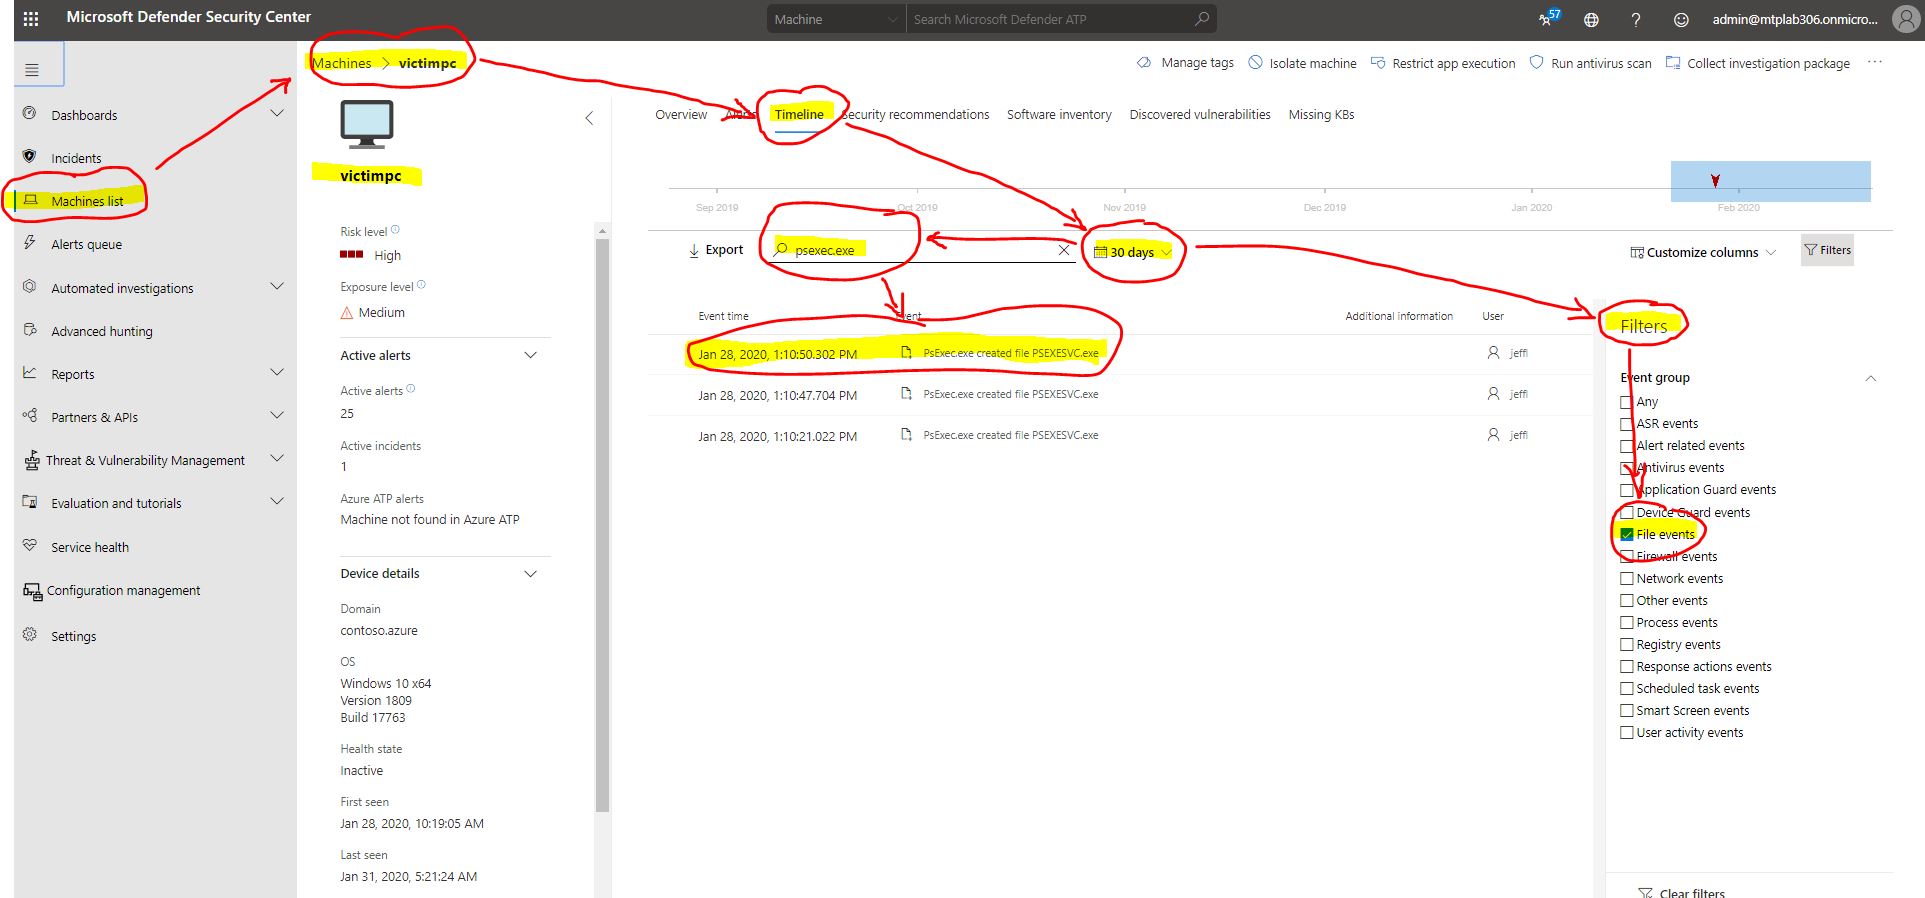Screen dimensions: 1925x898
Task: Open the Customize columns dropdown
Action: coord(1702,252)
